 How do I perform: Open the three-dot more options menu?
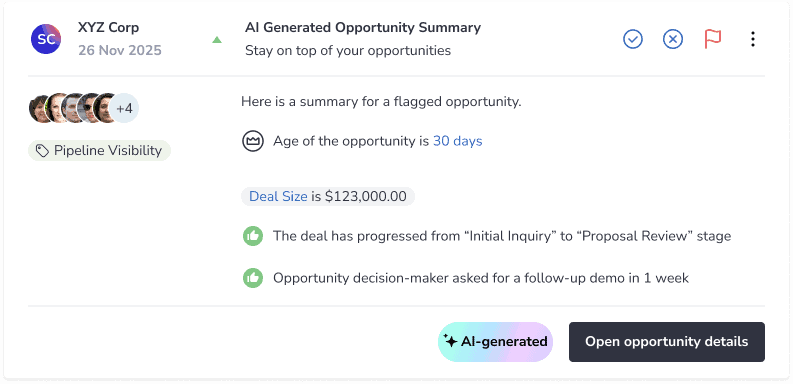tap(753, 39)
